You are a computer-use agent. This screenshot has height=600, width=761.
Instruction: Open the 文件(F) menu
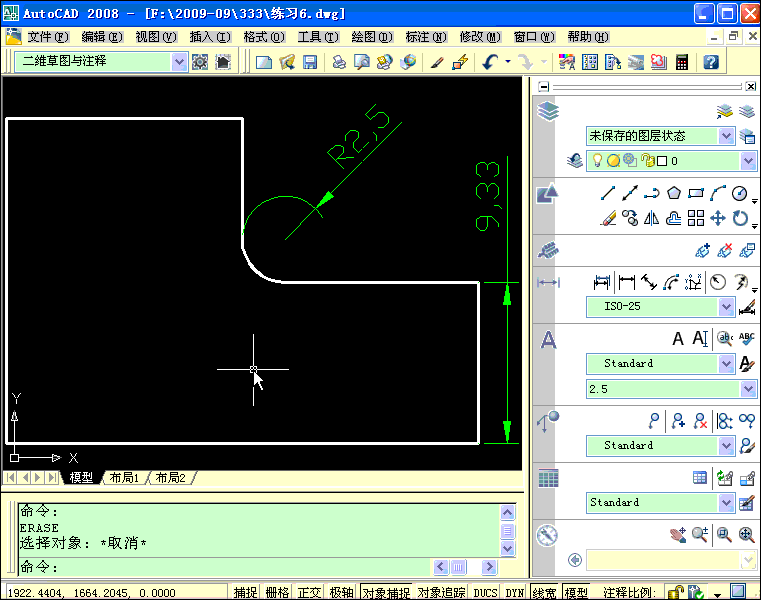click(48, 37)
